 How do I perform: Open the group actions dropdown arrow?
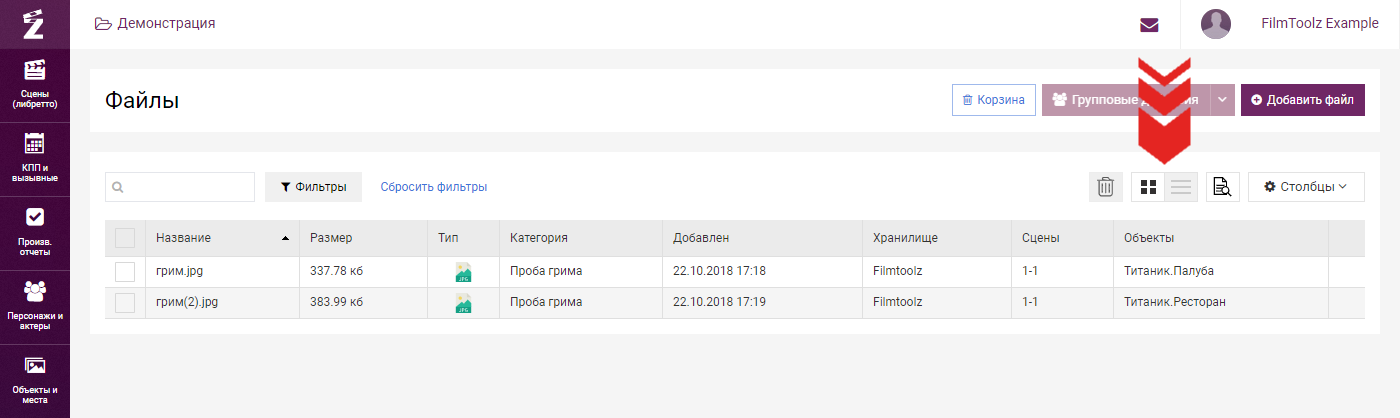click(x=1222, y=100)
